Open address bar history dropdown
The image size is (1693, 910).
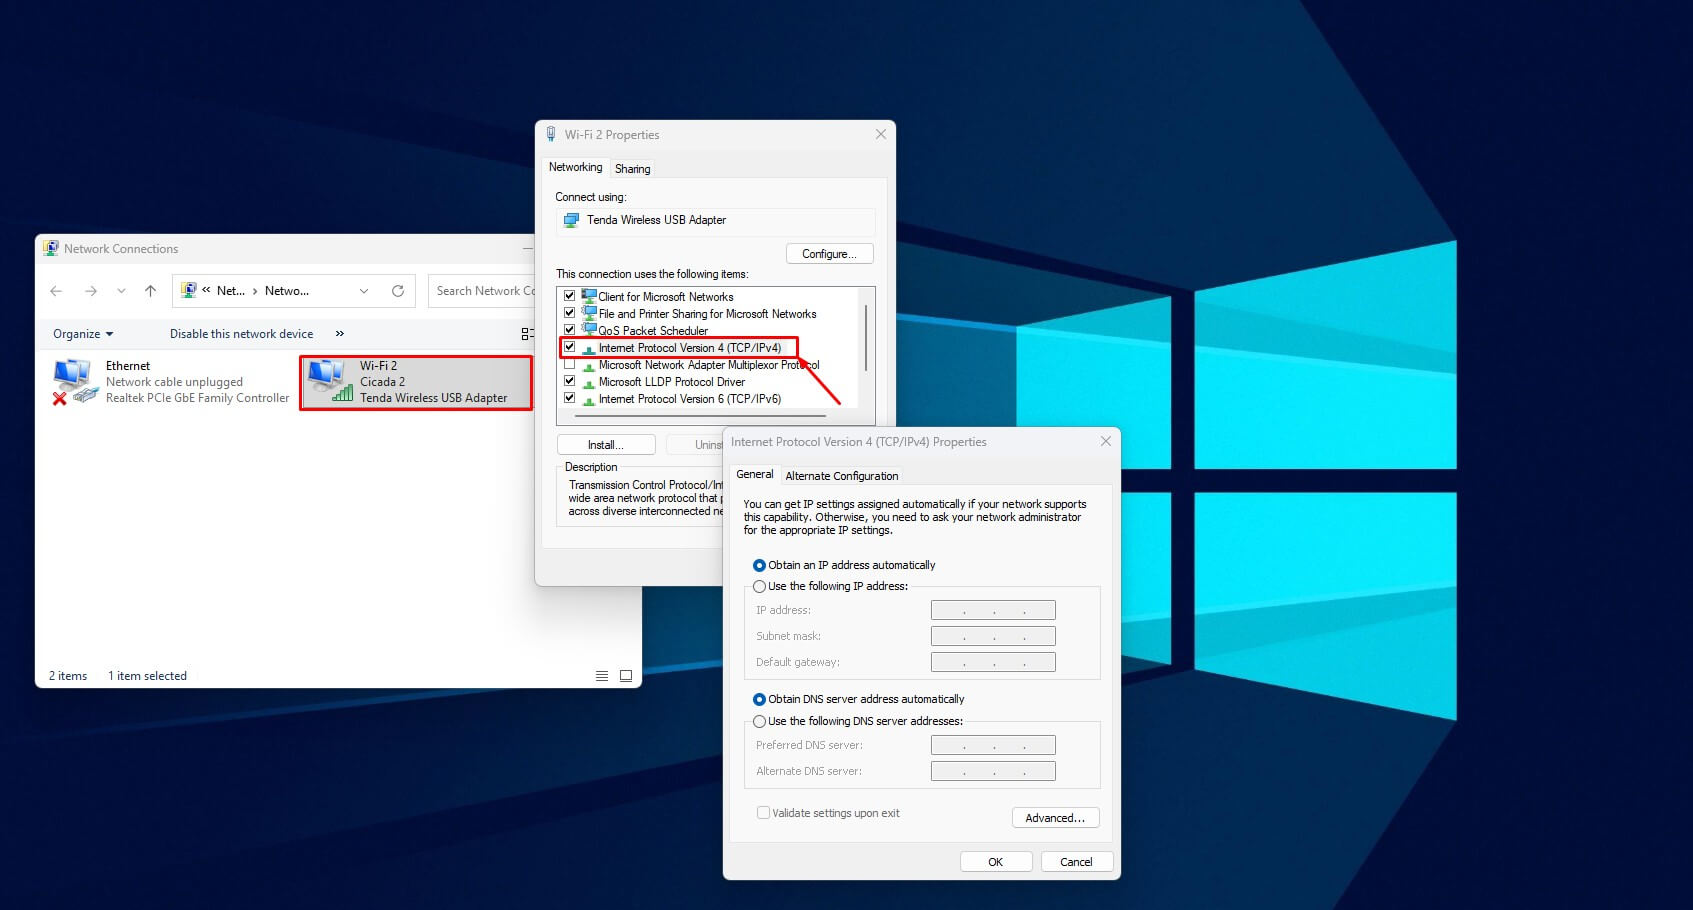coord(364,291)
